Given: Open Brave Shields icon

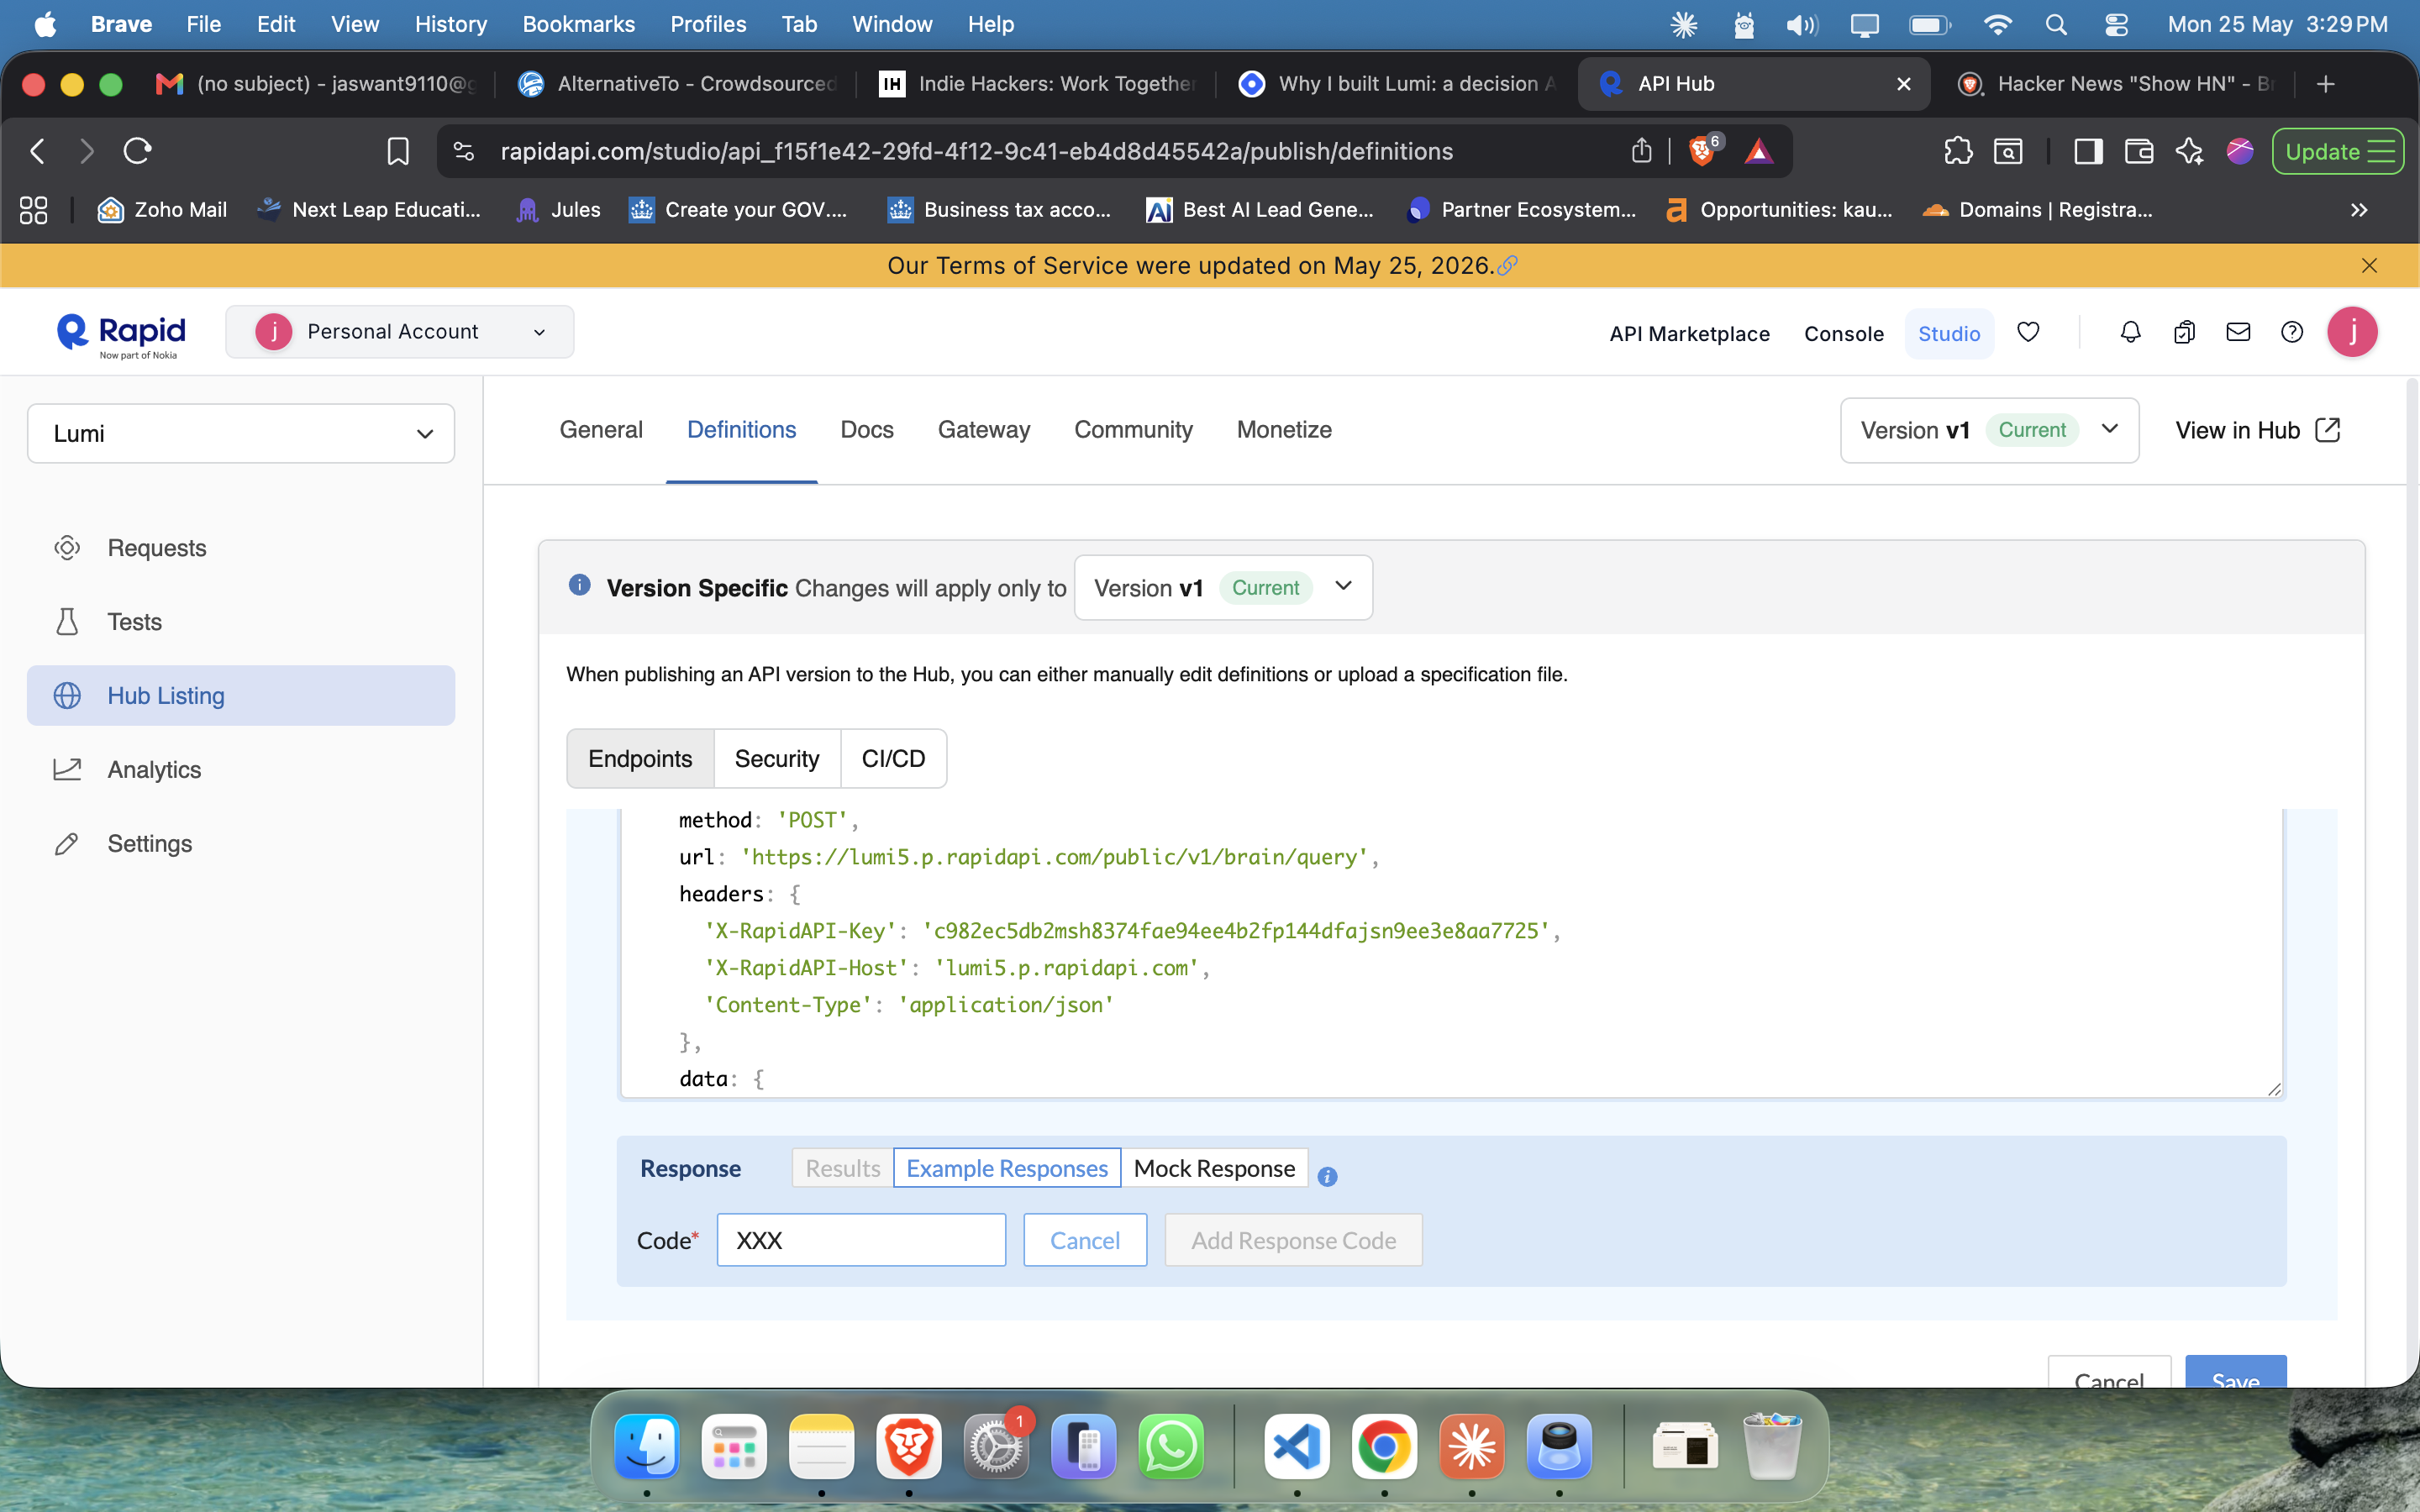Looking at the screenshot, I should coord(1702,151).
